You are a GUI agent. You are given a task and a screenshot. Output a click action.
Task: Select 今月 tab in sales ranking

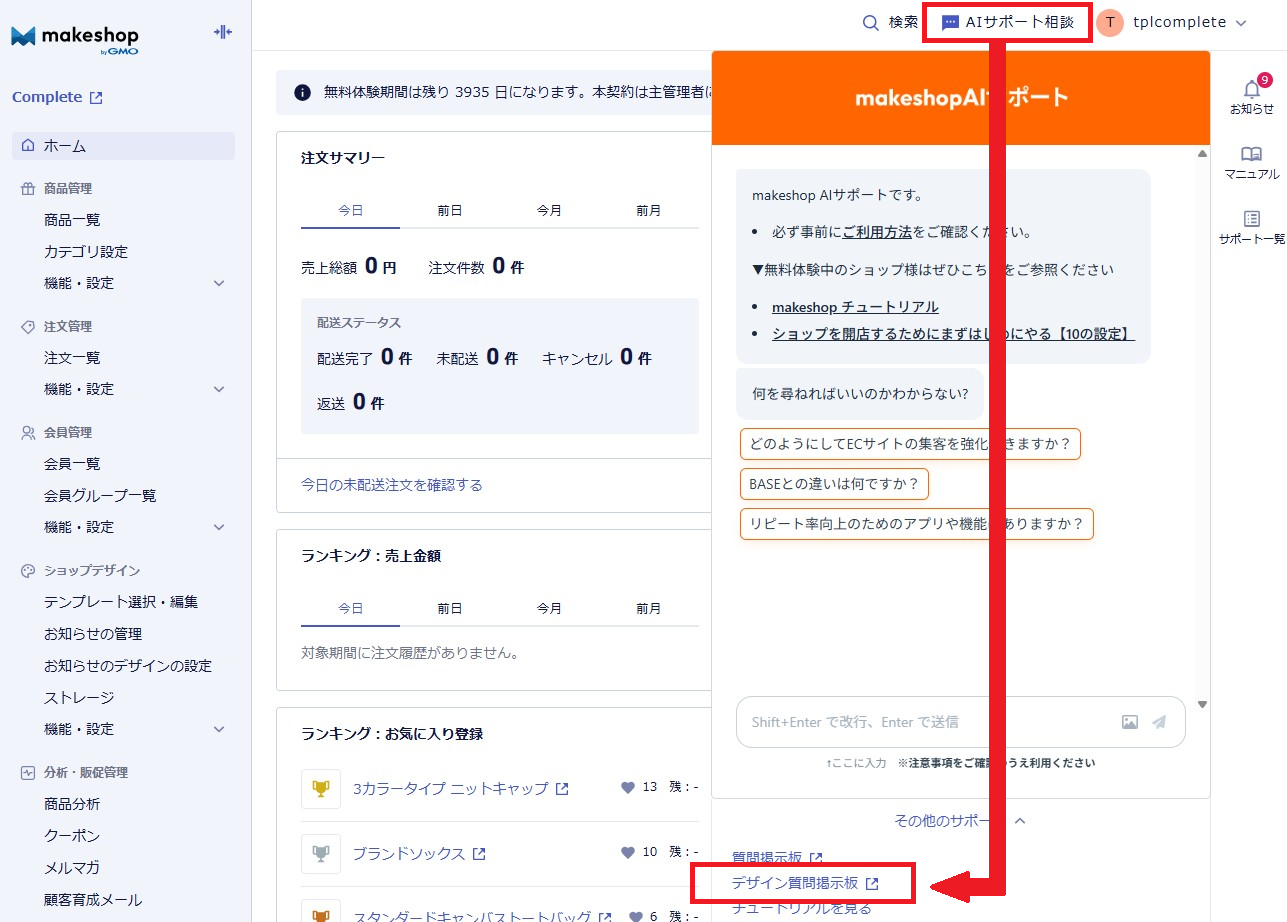click(549, 608)
